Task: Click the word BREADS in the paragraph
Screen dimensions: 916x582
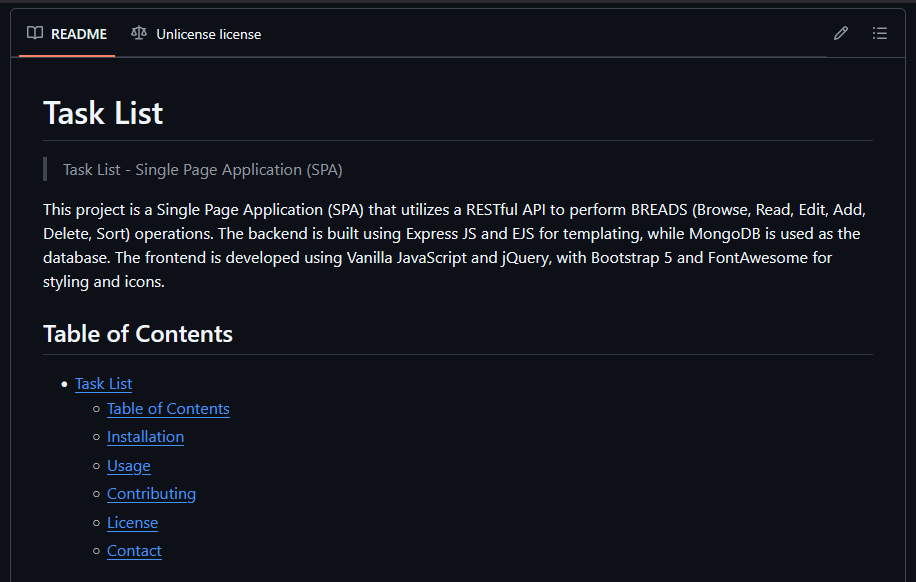Action: (x=659, y=210)
